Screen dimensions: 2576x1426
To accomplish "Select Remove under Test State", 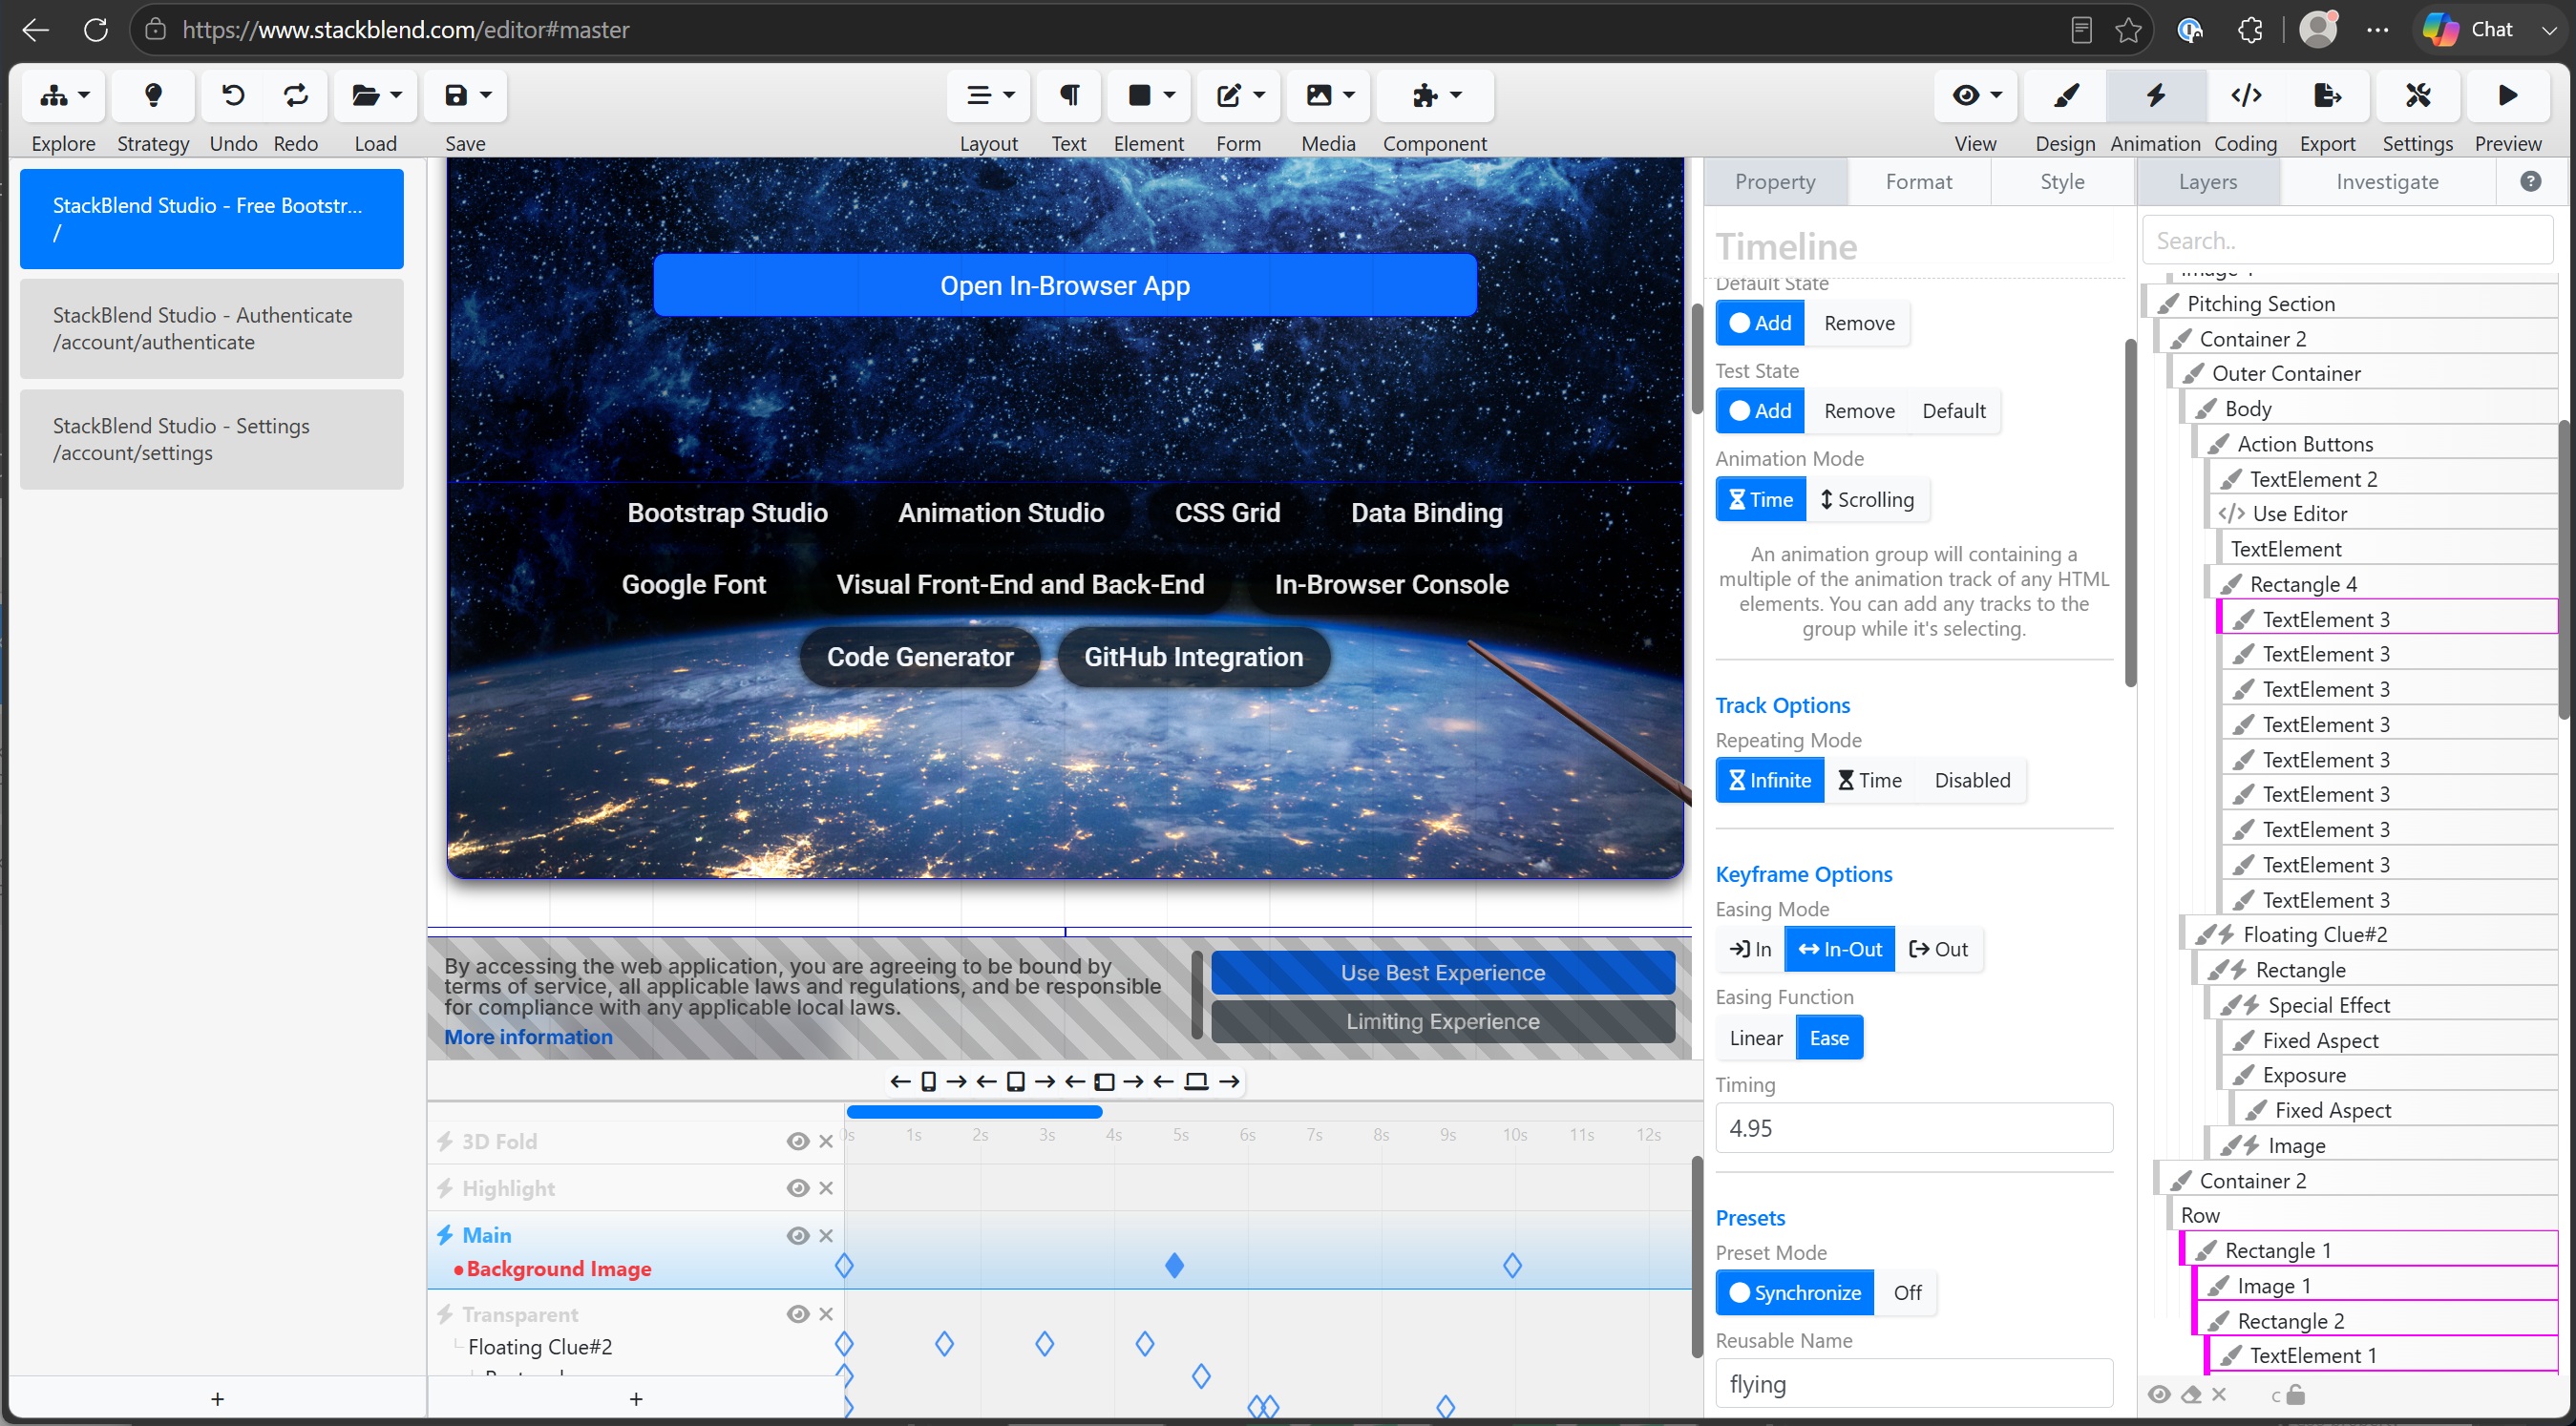I will point(1859,411).
